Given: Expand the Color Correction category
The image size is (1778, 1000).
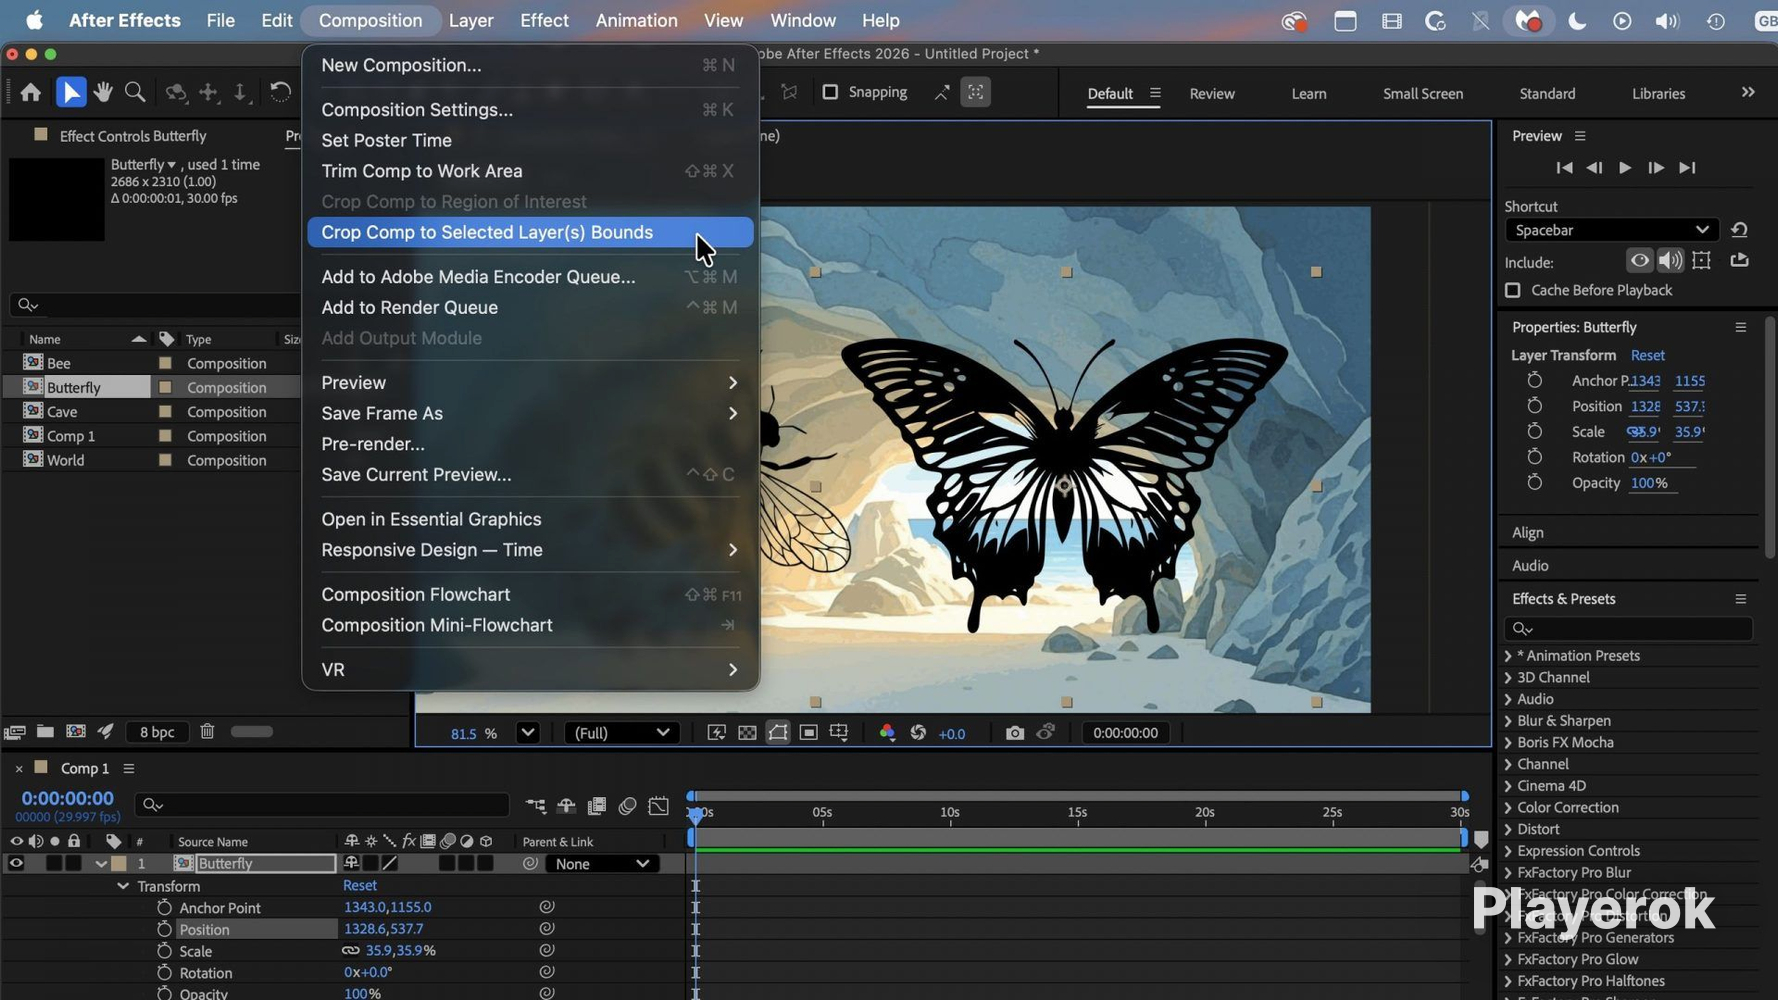Looking at the screenshot, I should pos(1508,808).
